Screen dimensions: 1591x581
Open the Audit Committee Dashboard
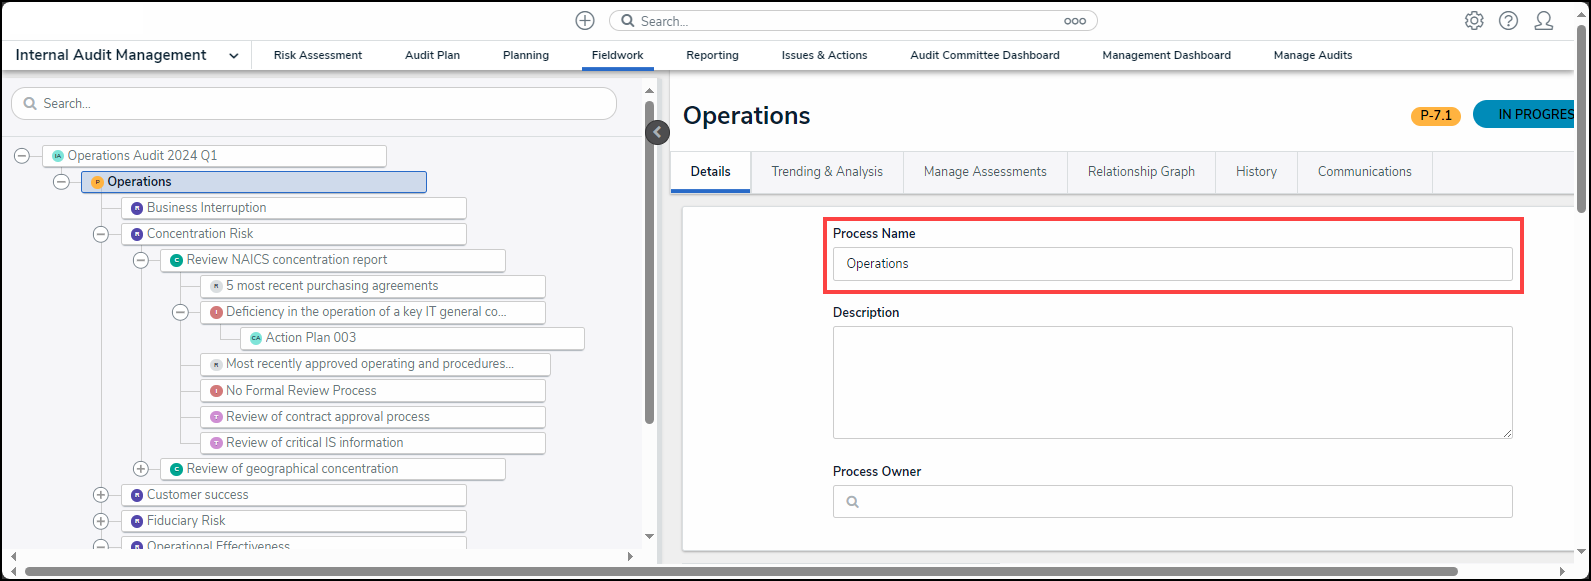pos(985,56)
